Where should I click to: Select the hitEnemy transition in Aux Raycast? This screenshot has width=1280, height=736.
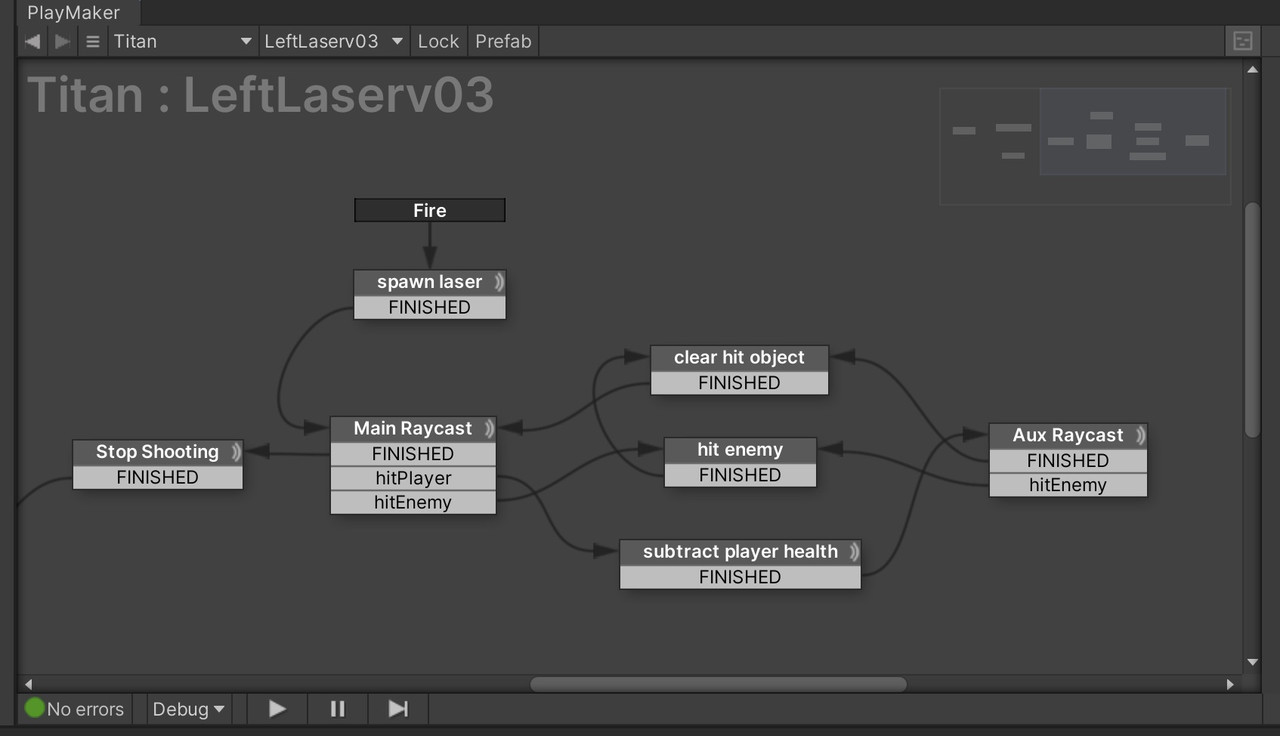[x=1068, y=485]
